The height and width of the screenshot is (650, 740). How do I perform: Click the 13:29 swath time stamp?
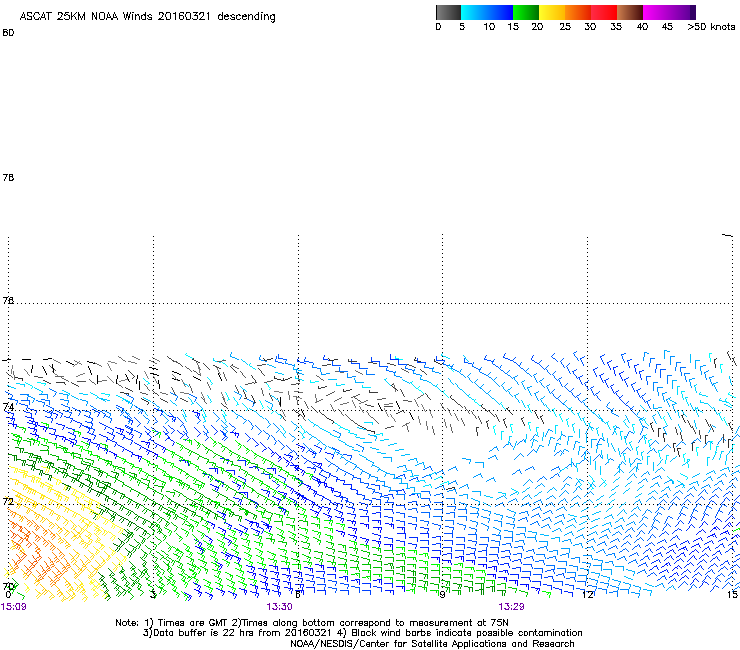[512, 607]
